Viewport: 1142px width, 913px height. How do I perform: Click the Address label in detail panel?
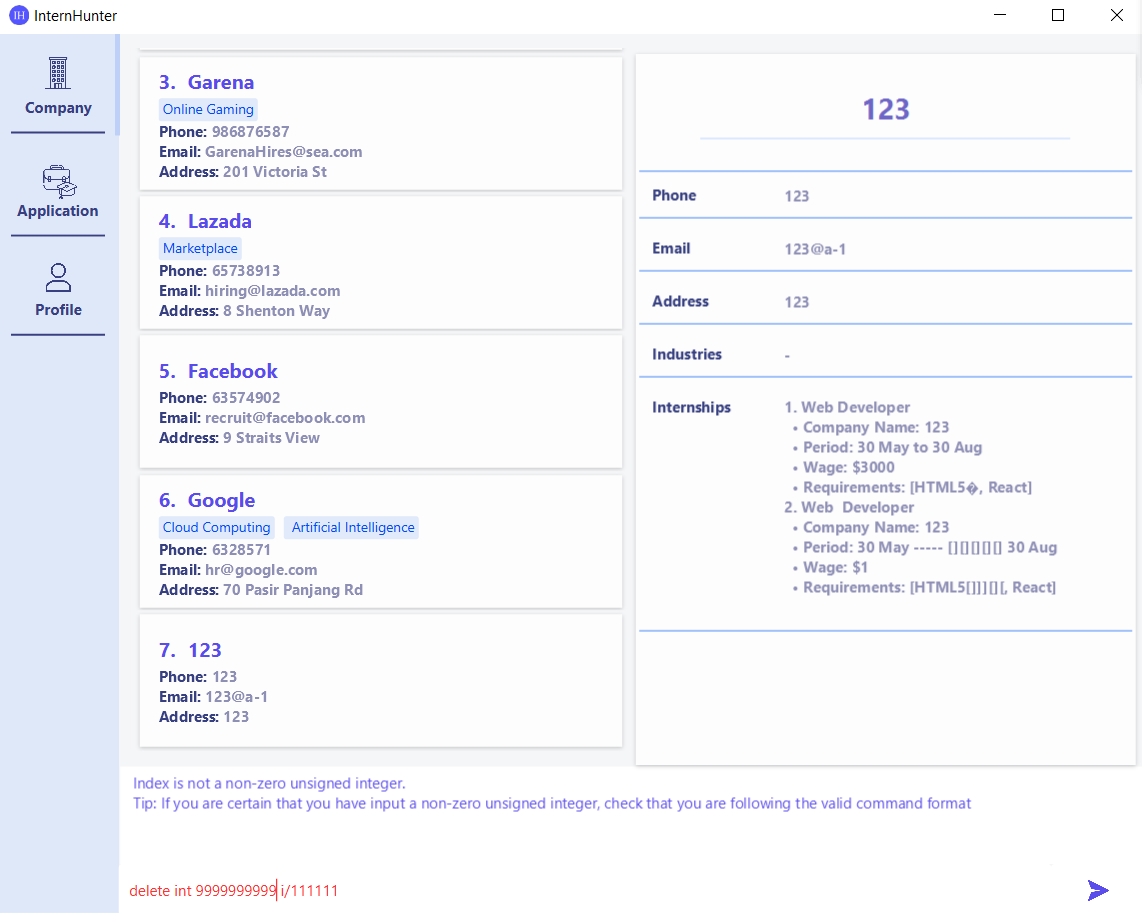[x=680, y=301]
